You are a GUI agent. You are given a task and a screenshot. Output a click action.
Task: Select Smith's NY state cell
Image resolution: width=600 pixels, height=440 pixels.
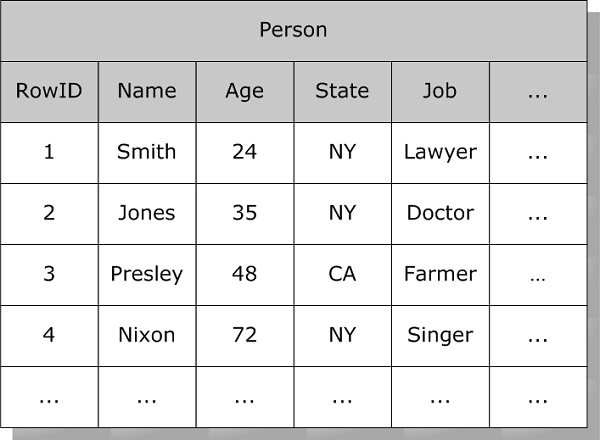(x=342, y=152)
